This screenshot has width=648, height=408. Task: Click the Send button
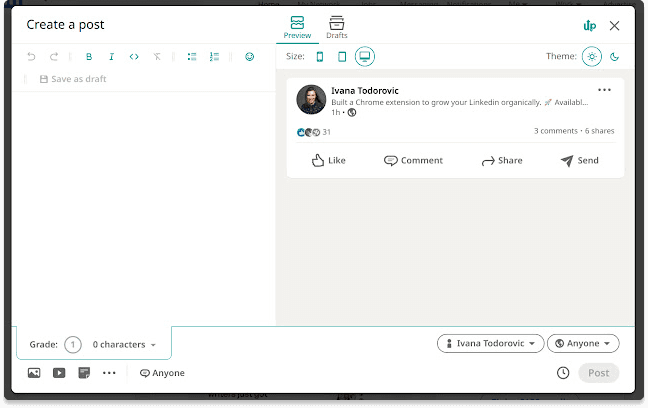tap(579, 160)
